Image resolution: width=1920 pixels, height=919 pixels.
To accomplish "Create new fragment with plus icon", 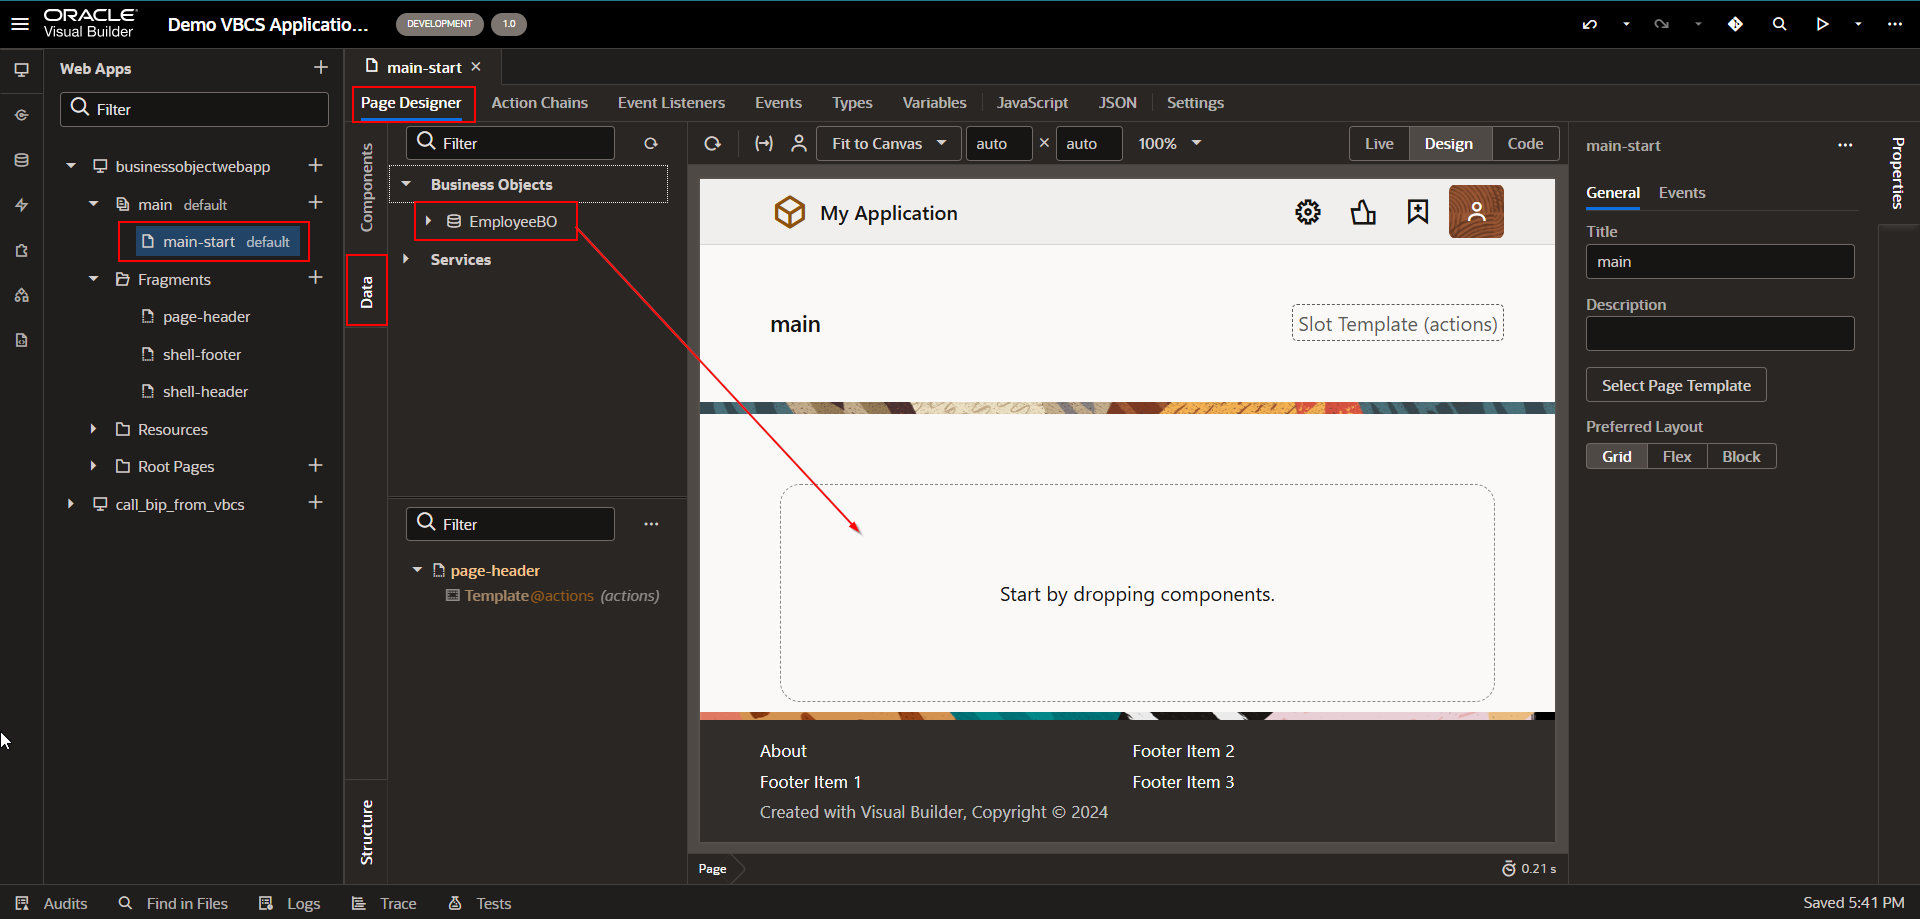I will point(315,277).
